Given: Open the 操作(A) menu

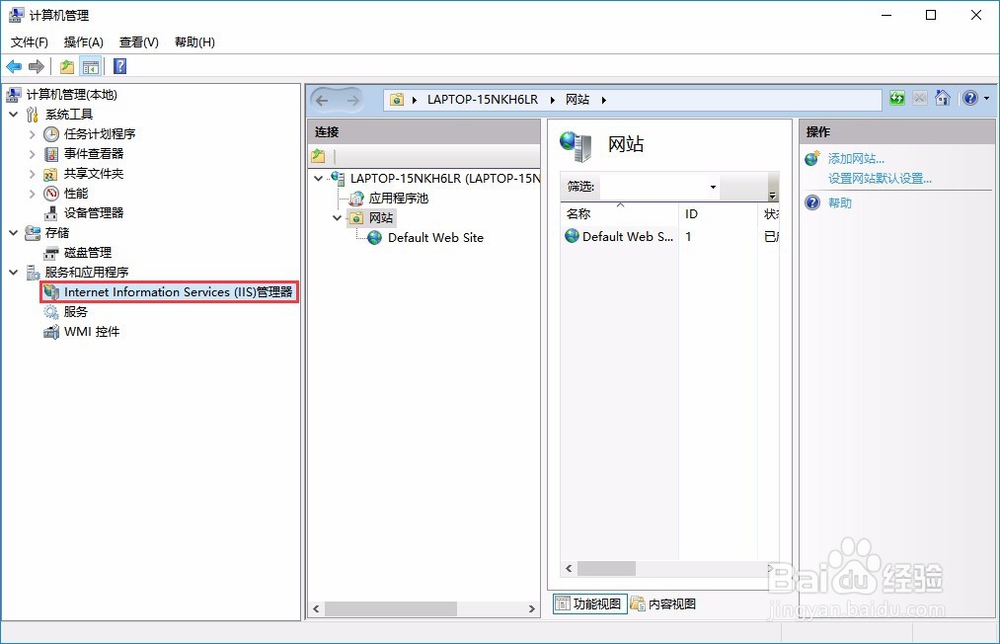Looking at the screenshot, I should pyautogui.click(x=84, y=42).
